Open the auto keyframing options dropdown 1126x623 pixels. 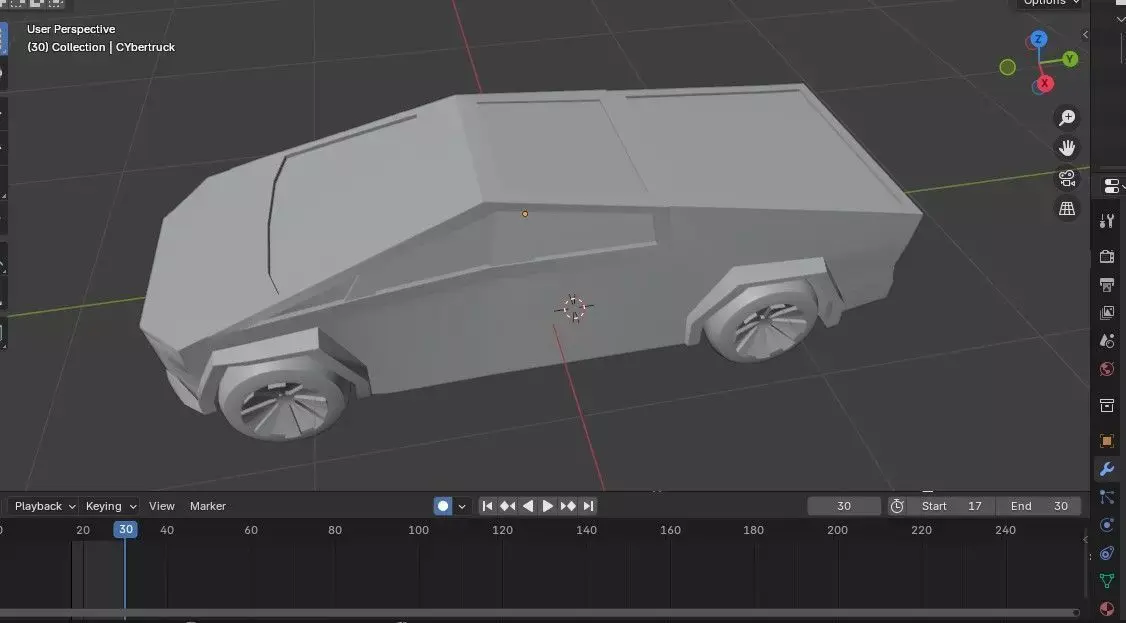[x=462, y=507]
